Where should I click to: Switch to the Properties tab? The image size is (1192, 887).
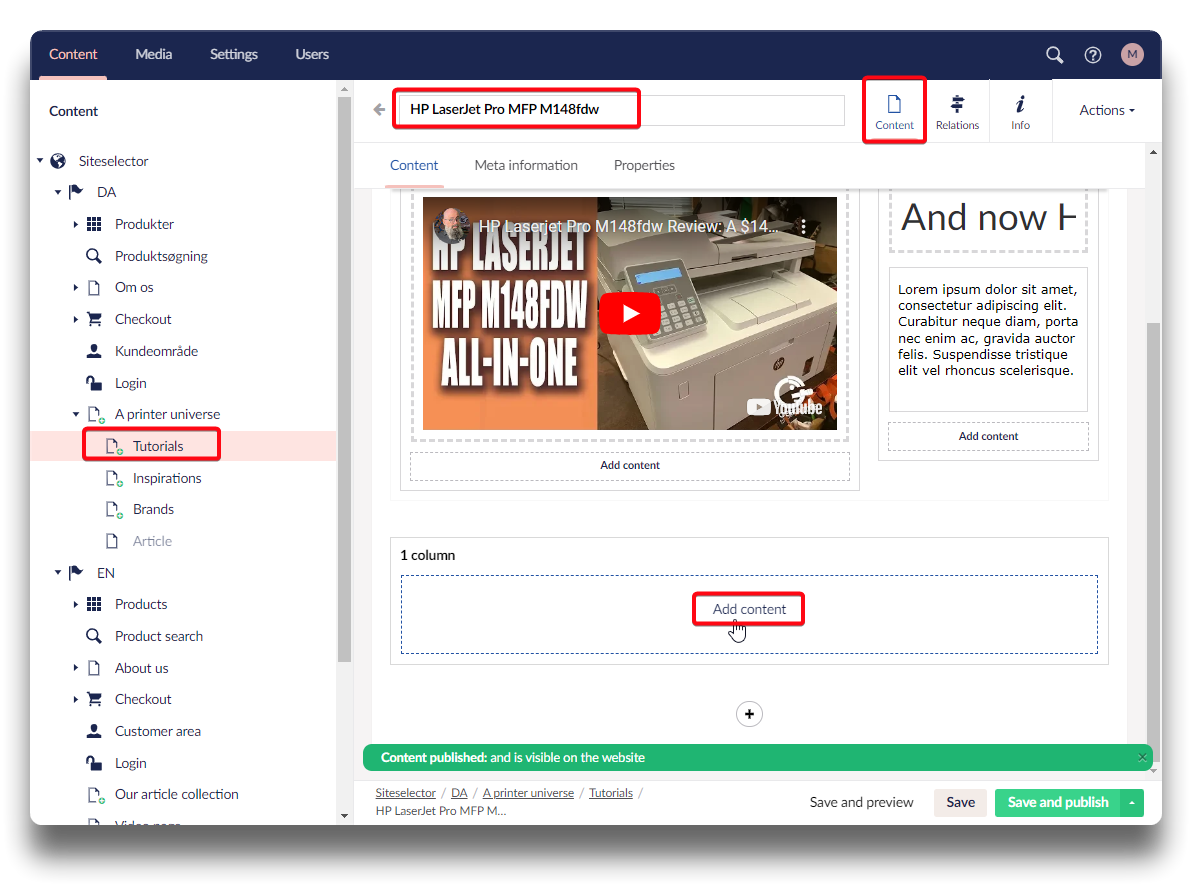tap(644, 165)
